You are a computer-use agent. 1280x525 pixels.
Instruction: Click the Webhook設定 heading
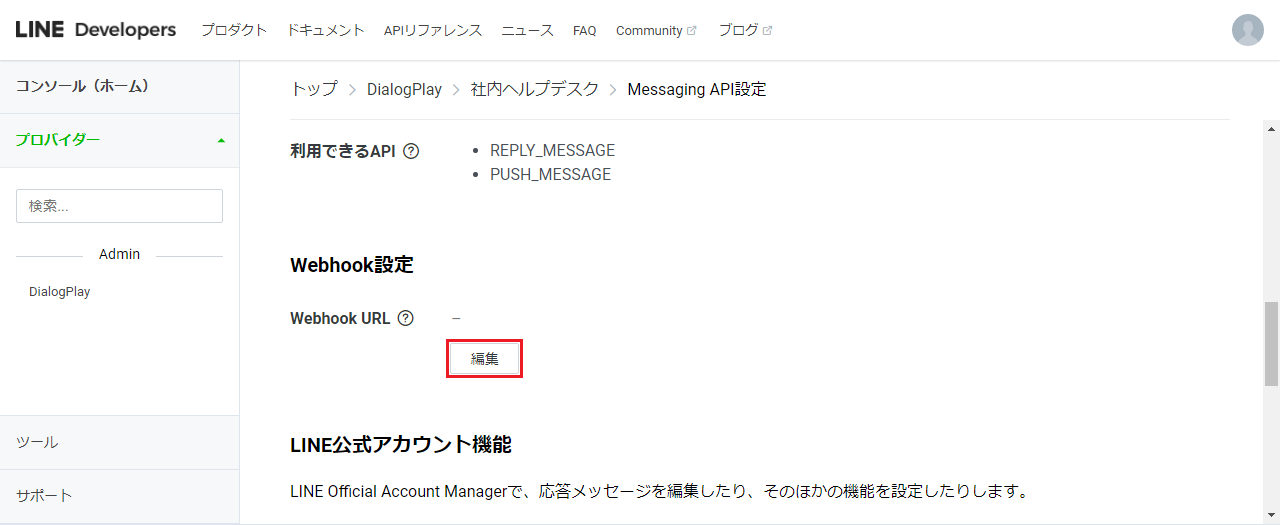(352, 265)
